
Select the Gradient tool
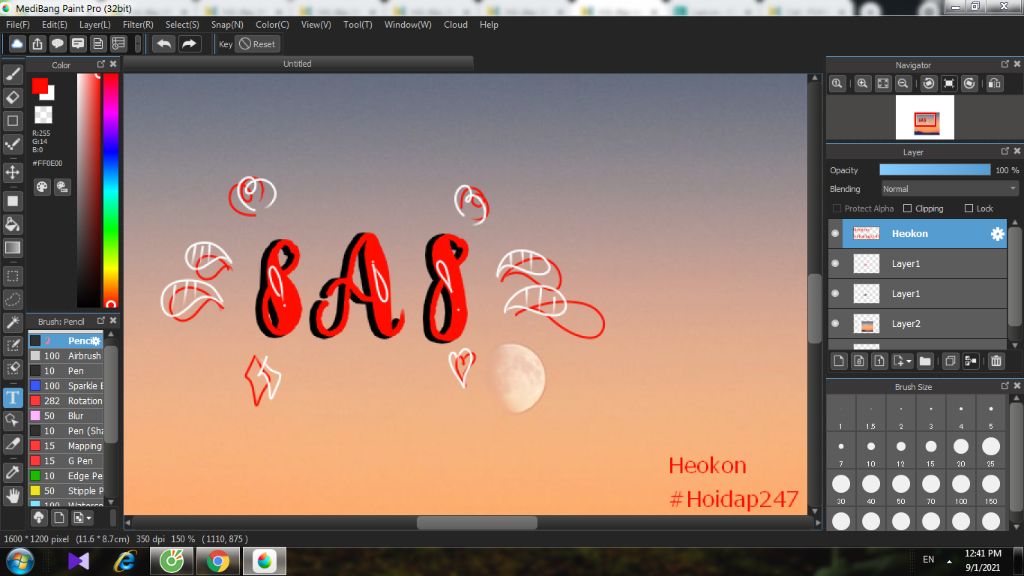click(x=12, y=248)
